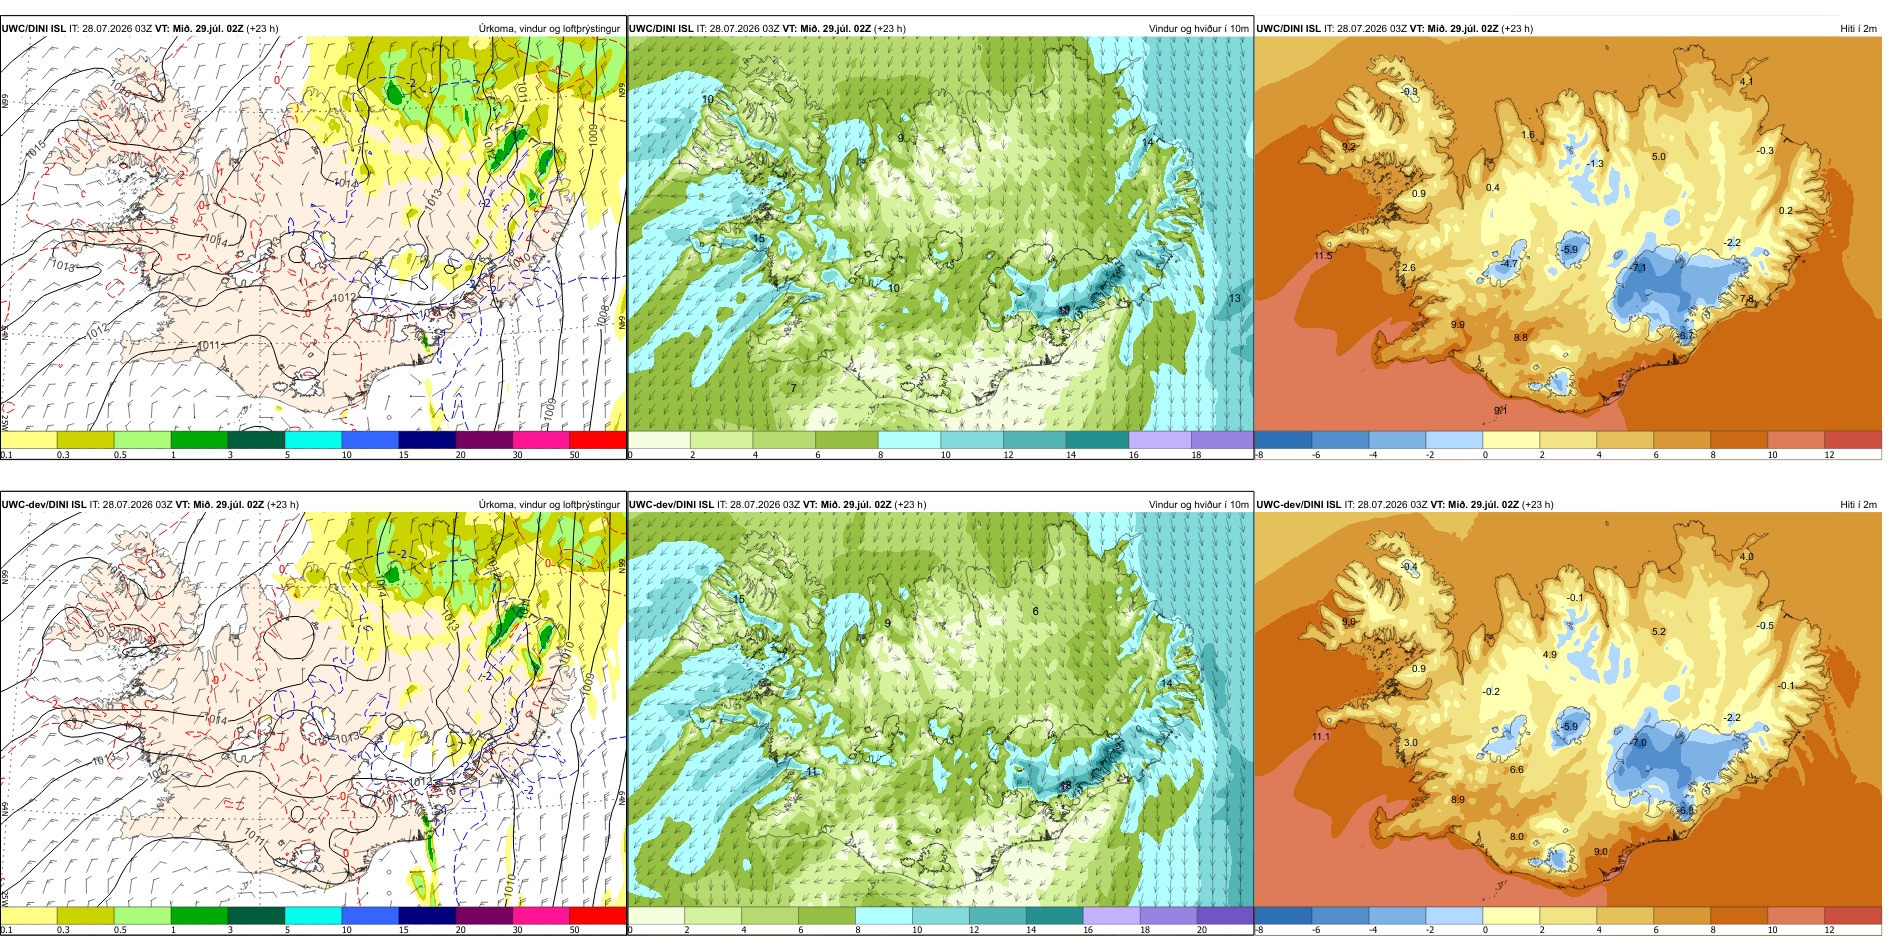Click the 18 wind speed label on bottom wind map
The height and width of the screenshot is (950, 1900).
[1065, 786]
